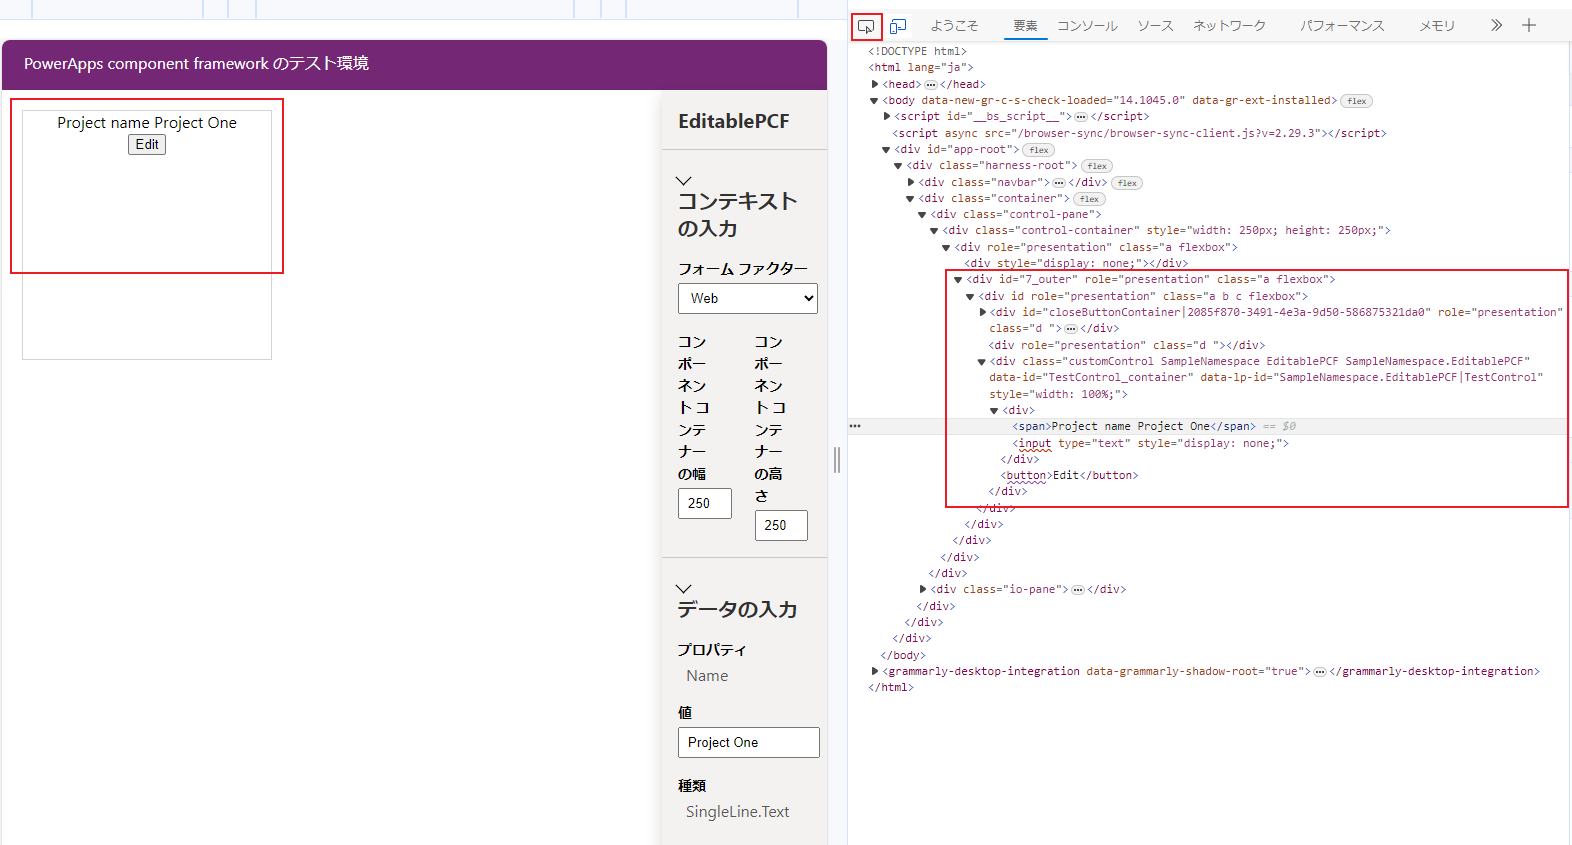Screen dimensions: 1572x845
Task: Toggle the device emulation icon in DevTools
Action: tap(898, 26)
